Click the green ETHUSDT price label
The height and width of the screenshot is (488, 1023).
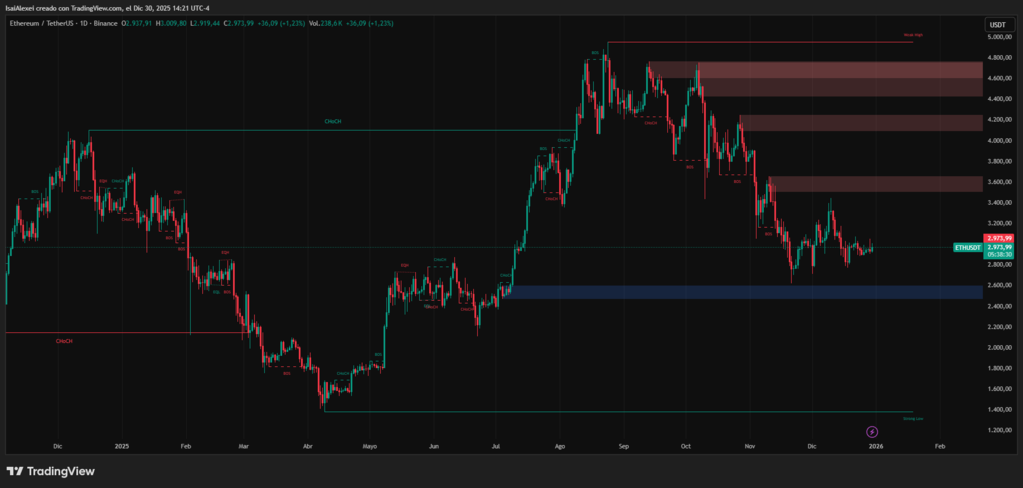(968, 247)
